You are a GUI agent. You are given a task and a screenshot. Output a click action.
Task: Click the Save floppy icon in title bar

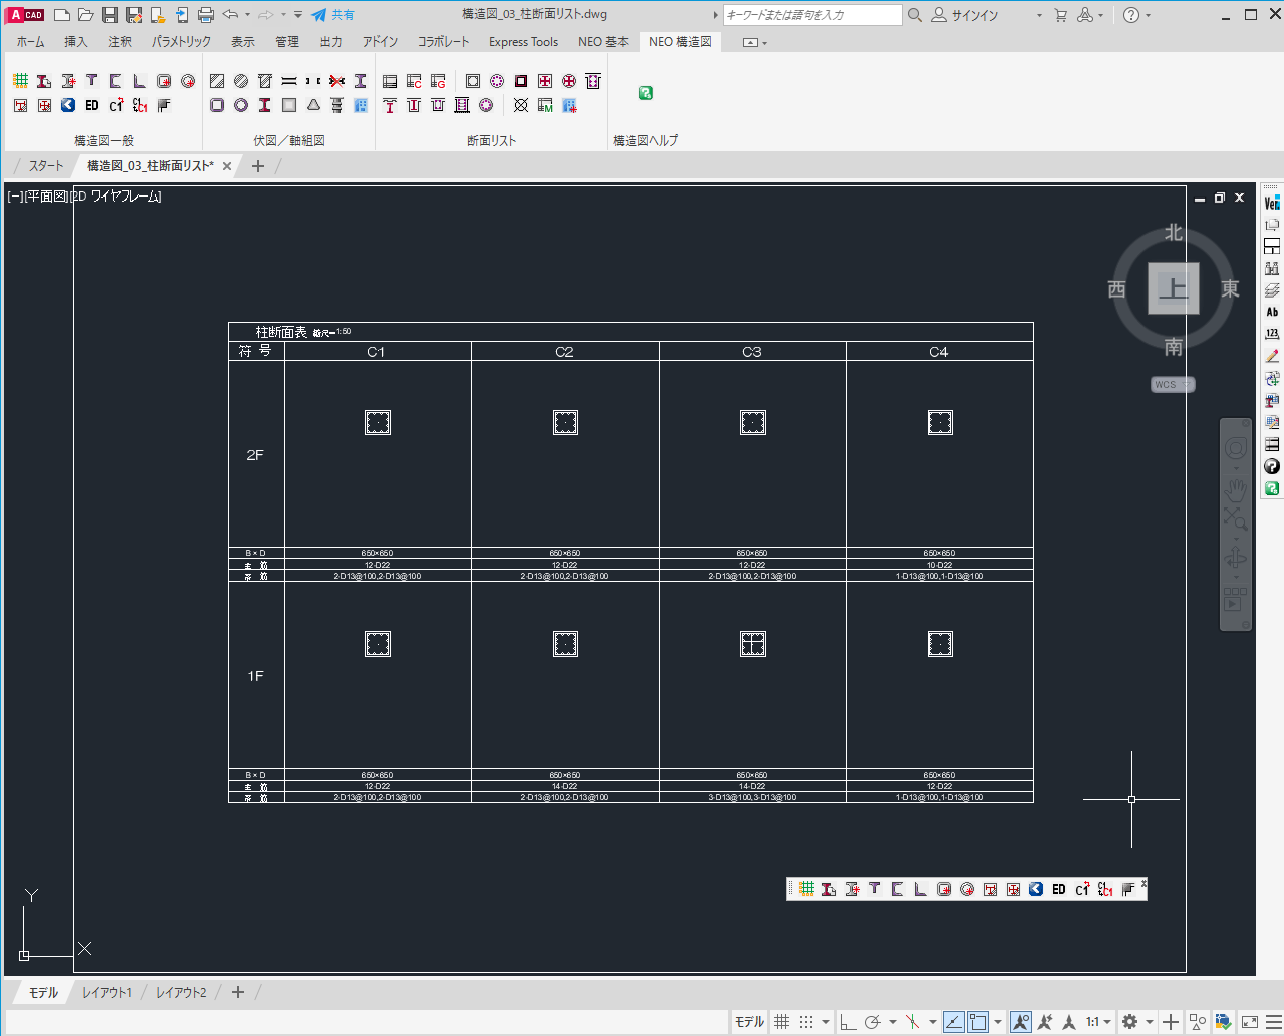[110, 15]
